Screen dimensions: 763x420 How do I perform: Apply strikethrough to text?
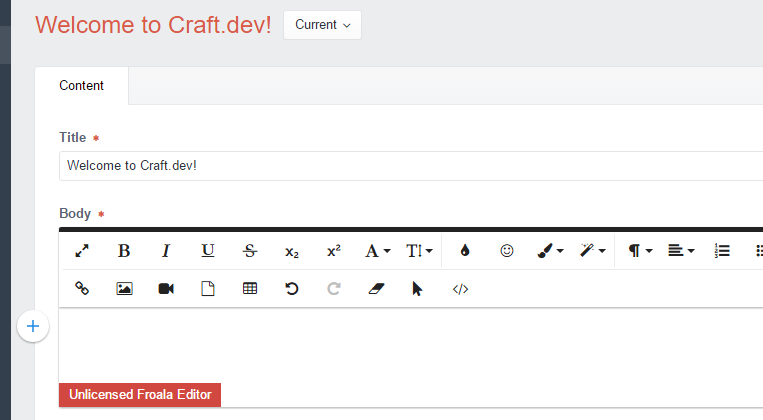click(250, 251)
